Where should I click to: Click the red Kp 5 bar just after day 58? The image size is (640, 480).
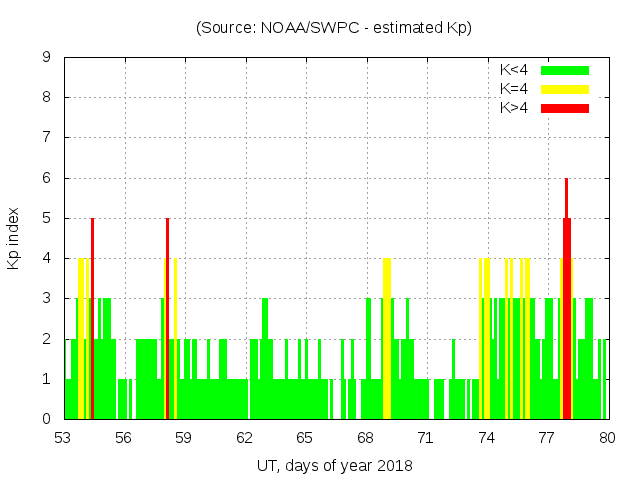167,320
